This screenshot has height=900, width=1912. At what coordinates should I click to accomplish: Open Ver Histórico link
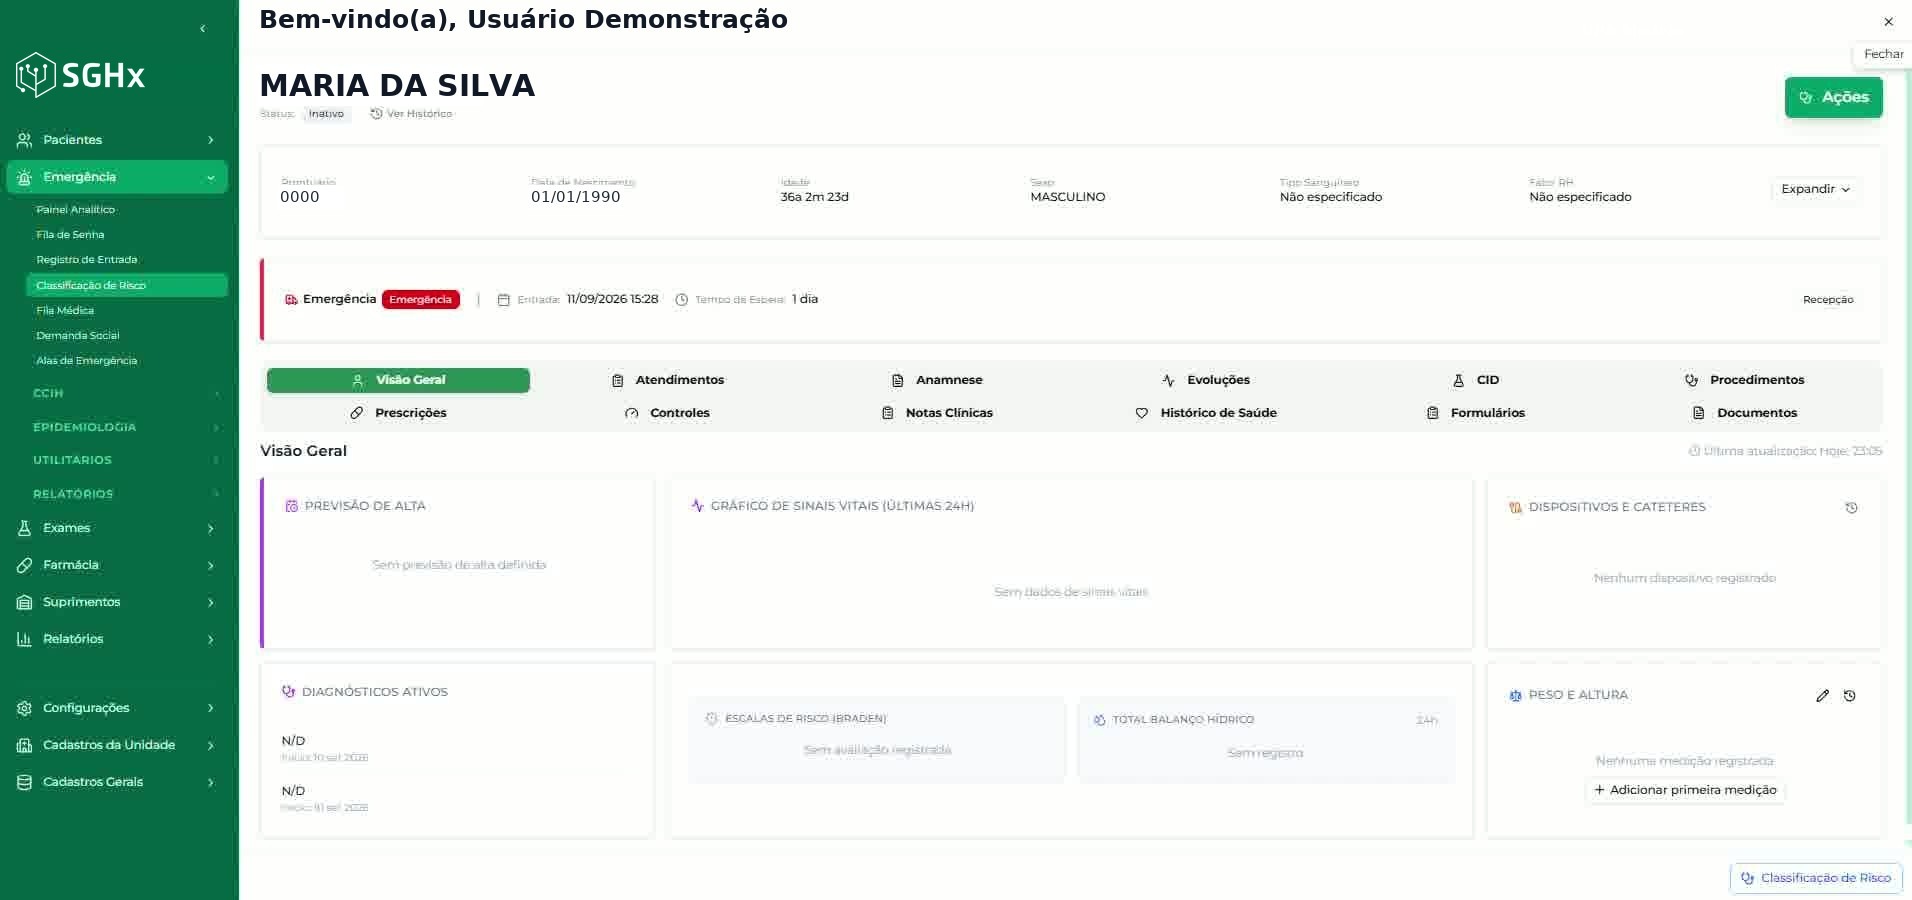tap(411, 114)
